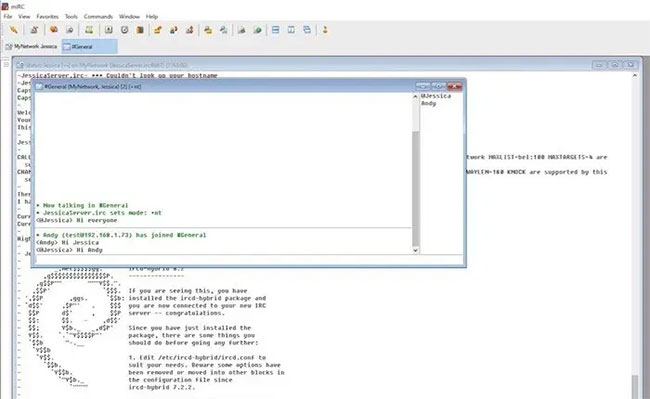
Task: Open Received Files toolbar icon
Action: pyautogui.click(x=208, y=30)
